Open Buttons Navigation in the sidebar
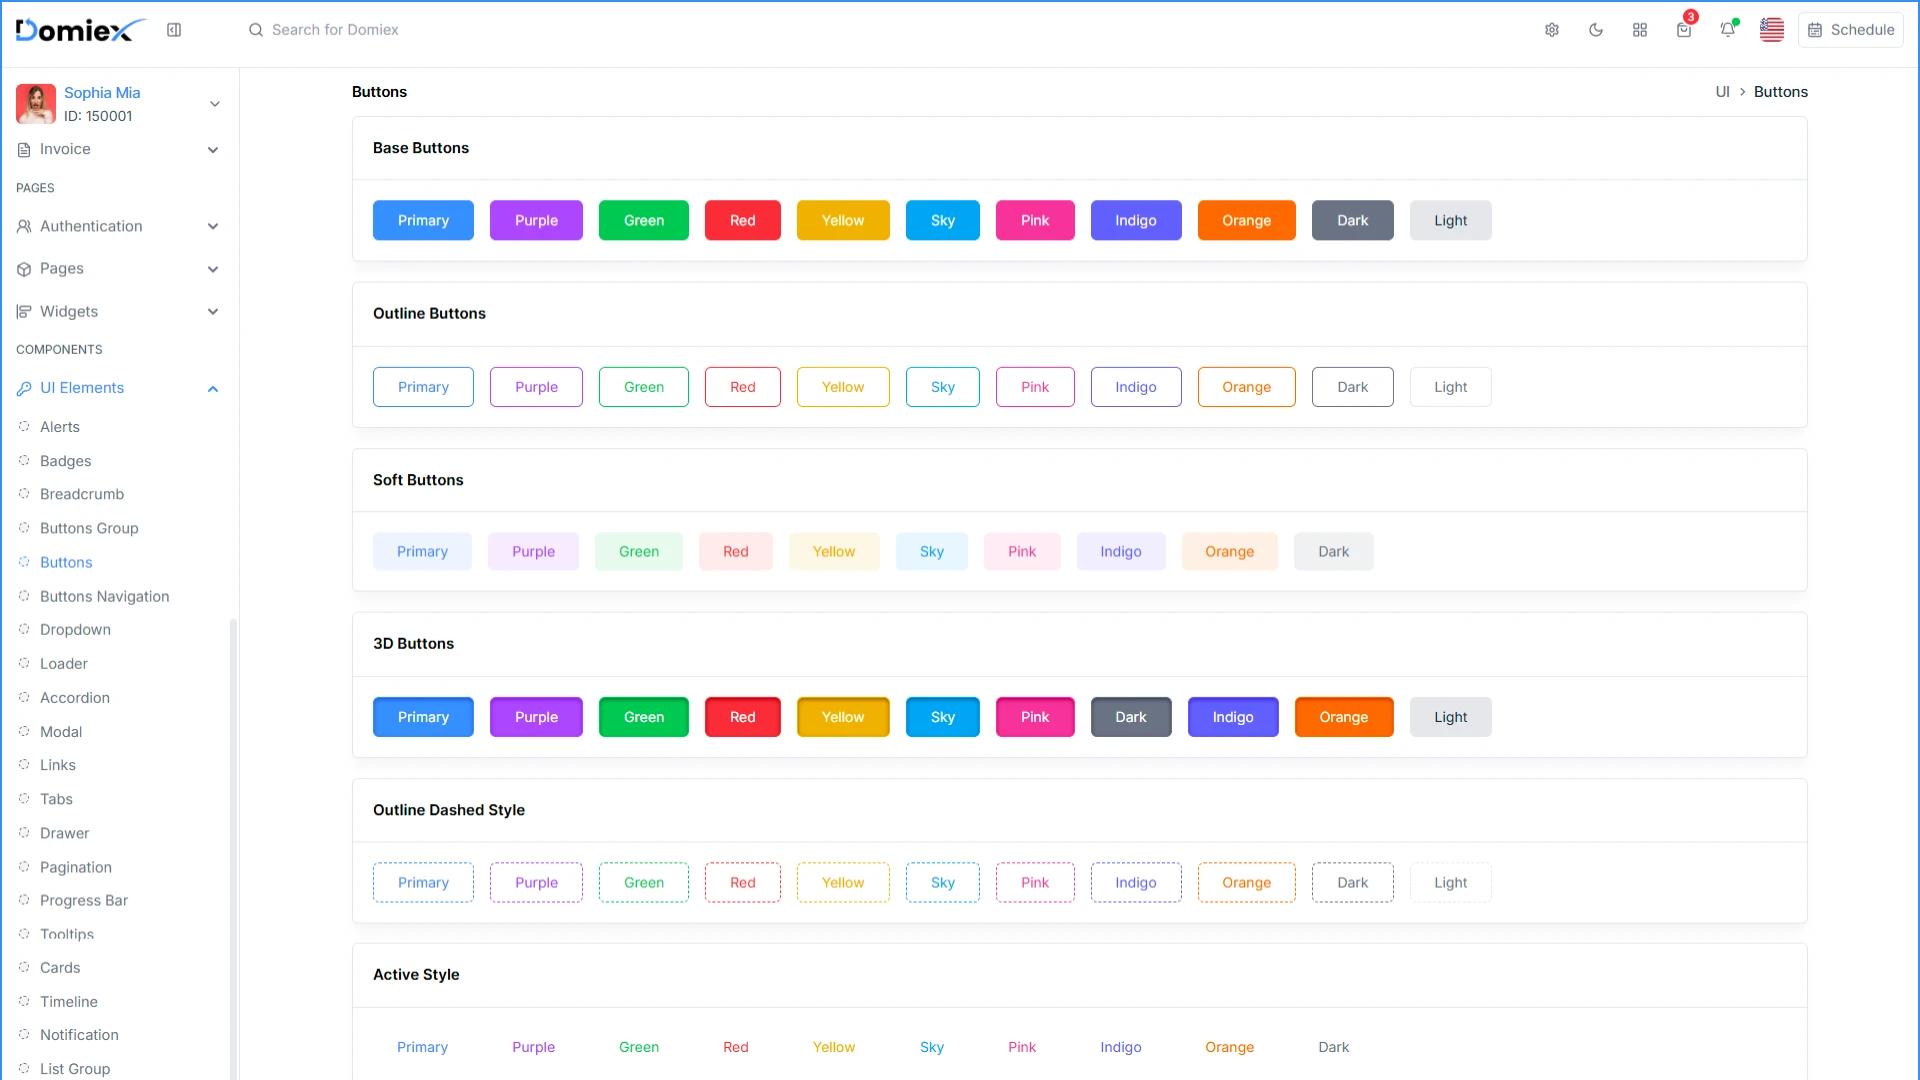This screenshot has height=1080, width=1920. point(105,596)
